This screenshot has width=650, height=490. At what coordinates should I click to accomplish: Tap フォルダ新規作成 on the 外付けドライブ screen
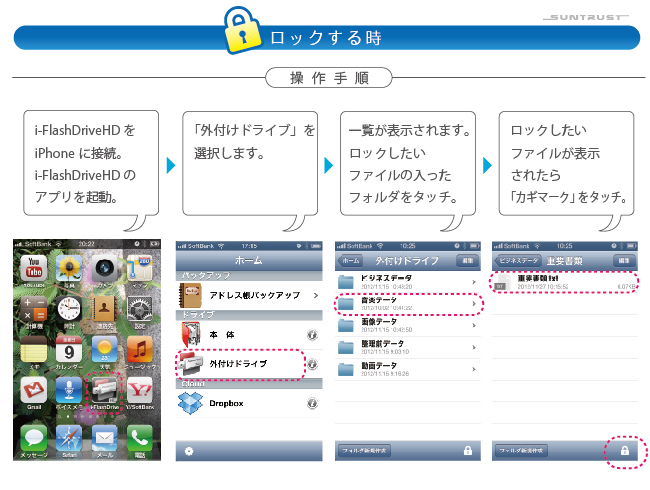click(x=364, y=451)
